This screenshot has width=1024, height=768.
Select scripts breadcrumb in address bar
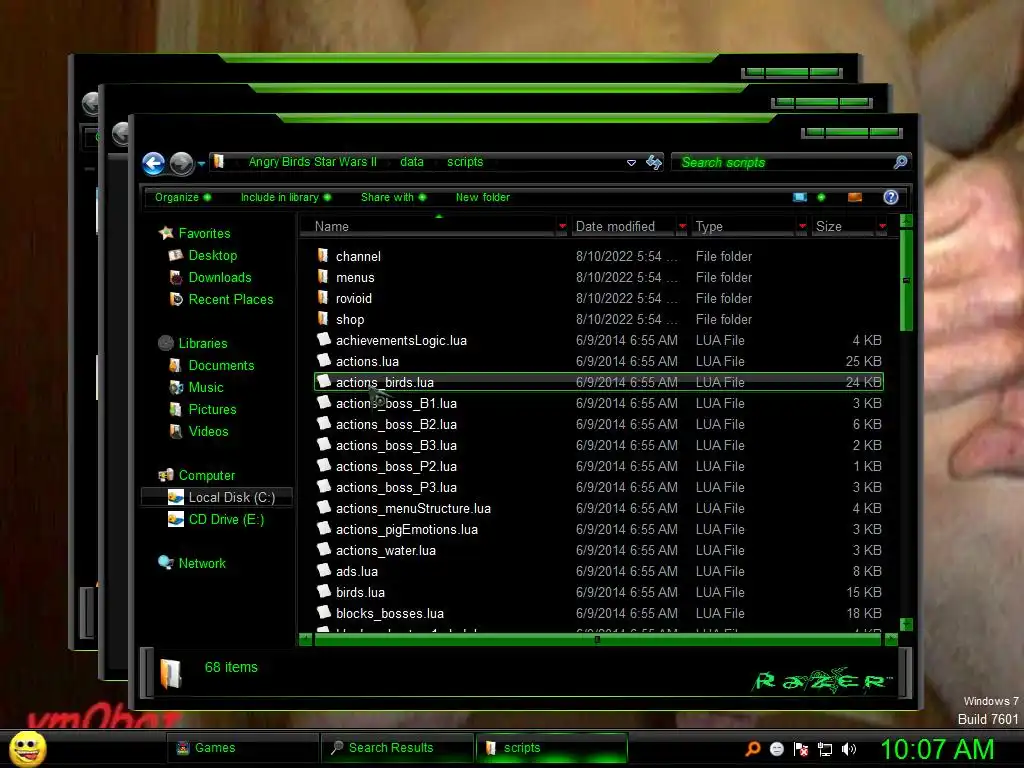coord(465,162)
